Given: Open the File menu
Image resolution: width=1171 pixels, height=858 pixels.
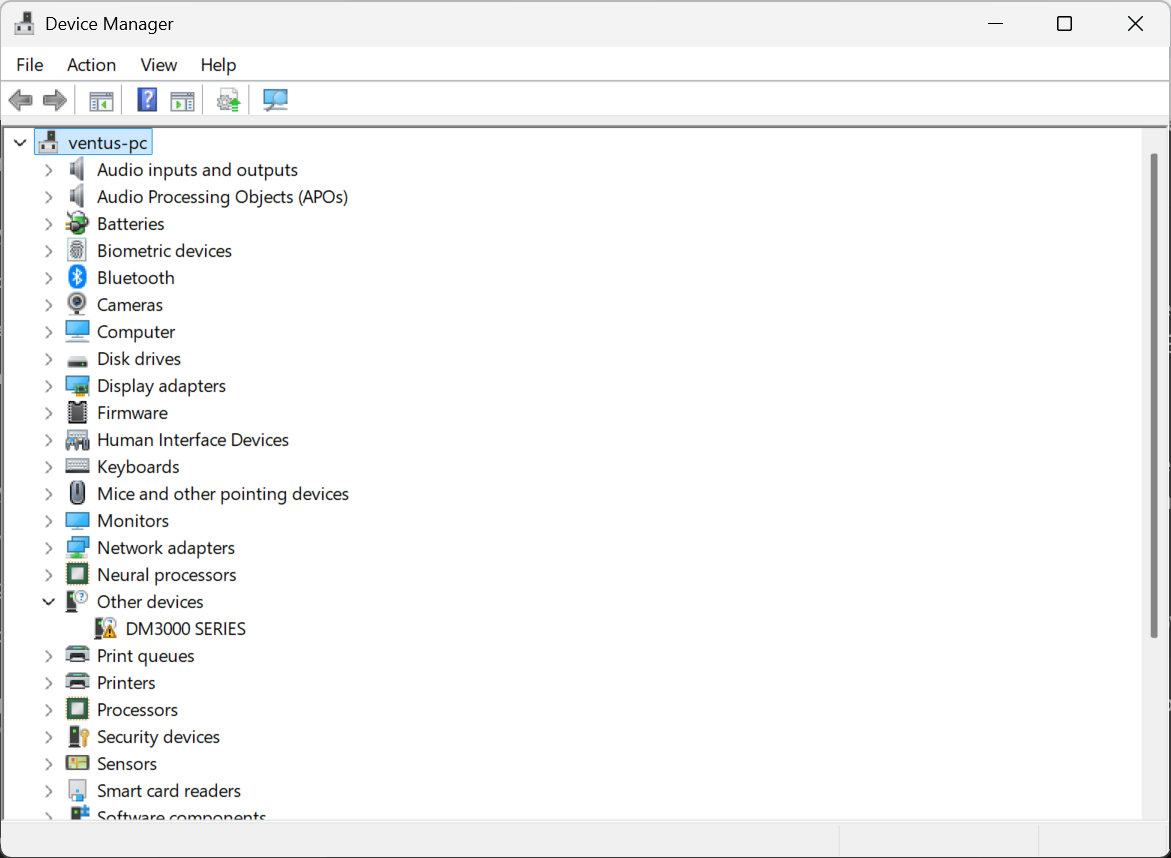Looking at the screenshot, I should 30,65.
